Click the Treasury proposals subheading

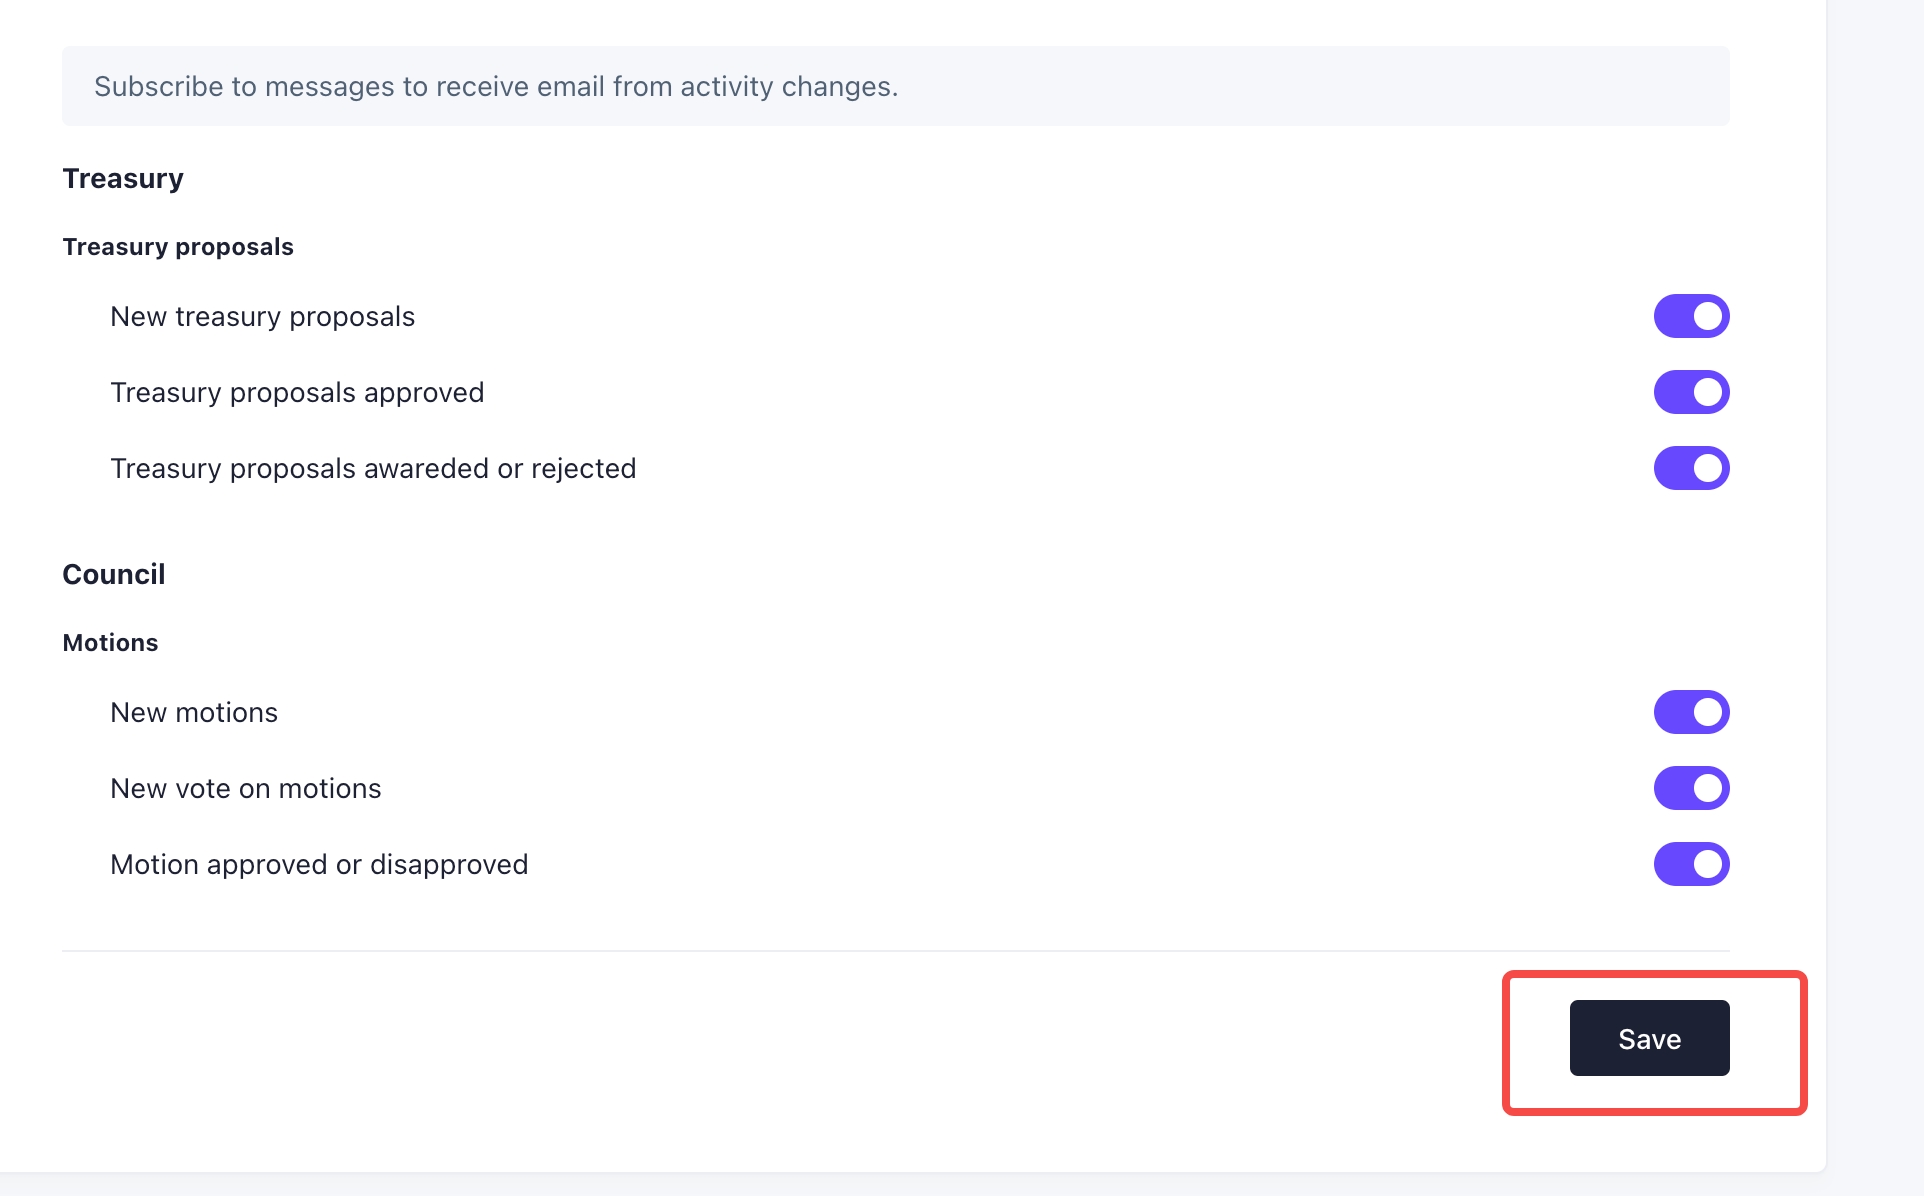coord(178,246)
